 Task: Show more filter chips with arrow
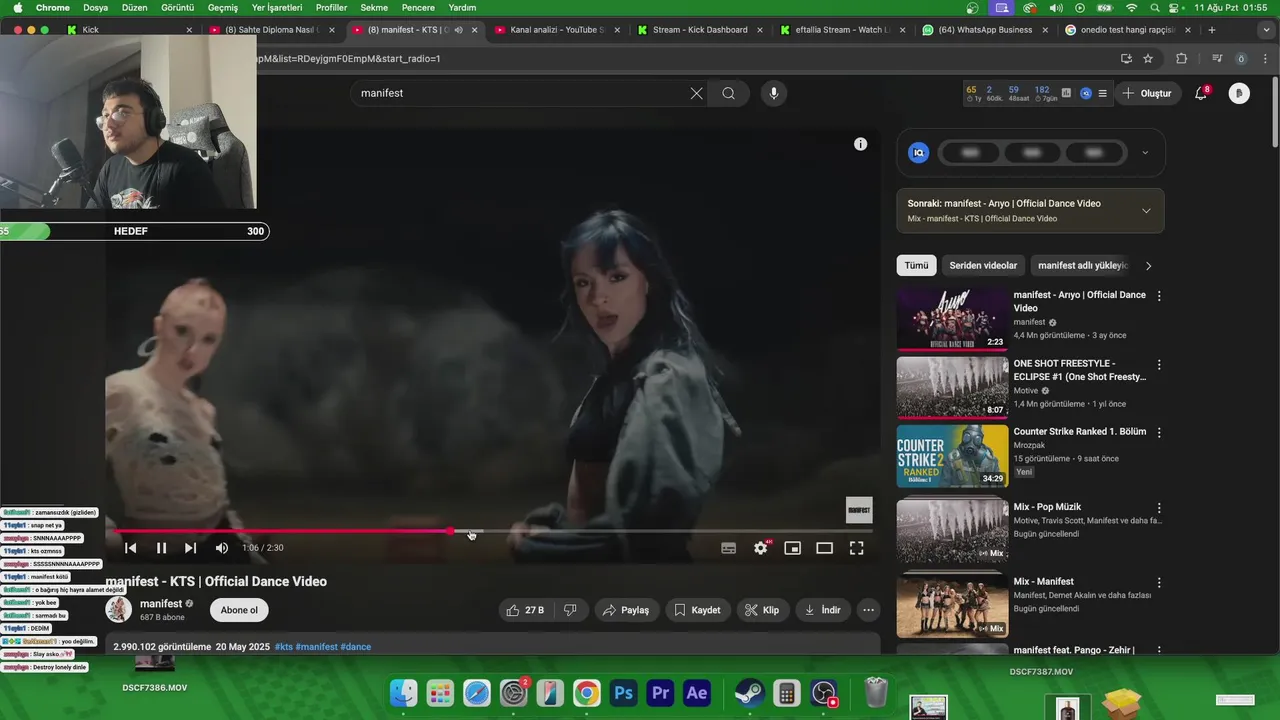coord(1148,266)
